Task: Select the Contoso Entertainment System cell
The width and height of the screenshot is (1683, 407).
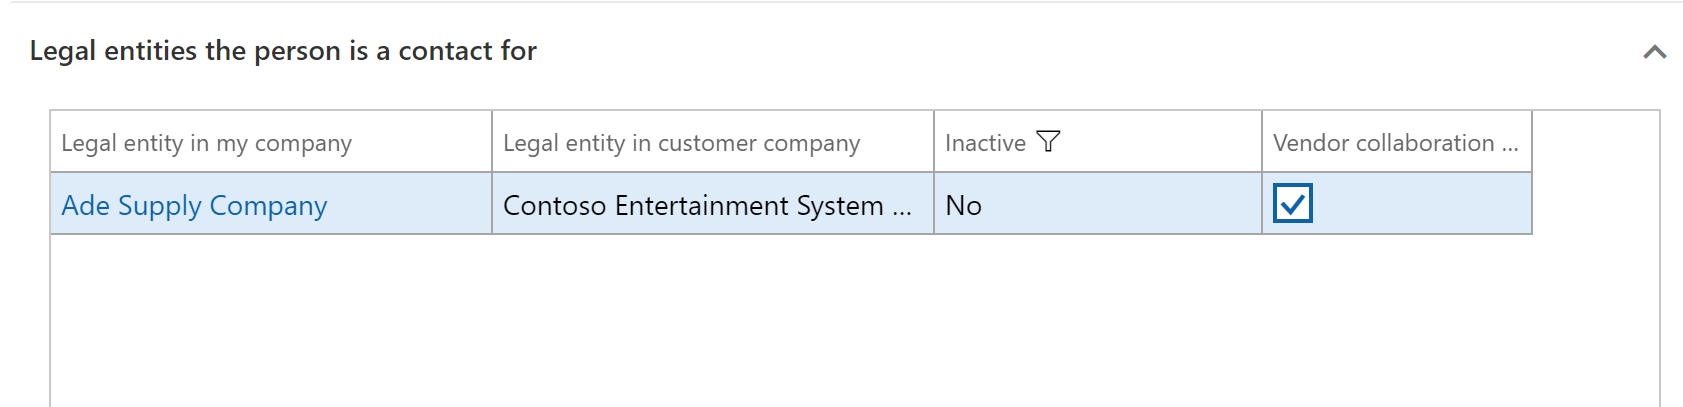Action: 692,205
